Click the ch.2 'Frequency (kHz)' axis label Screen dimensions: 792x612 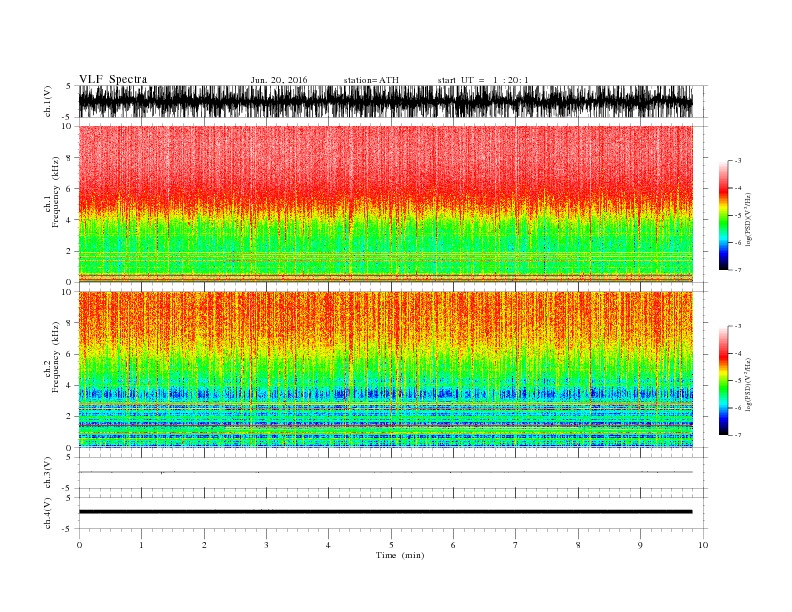click(x=55, y=356)
